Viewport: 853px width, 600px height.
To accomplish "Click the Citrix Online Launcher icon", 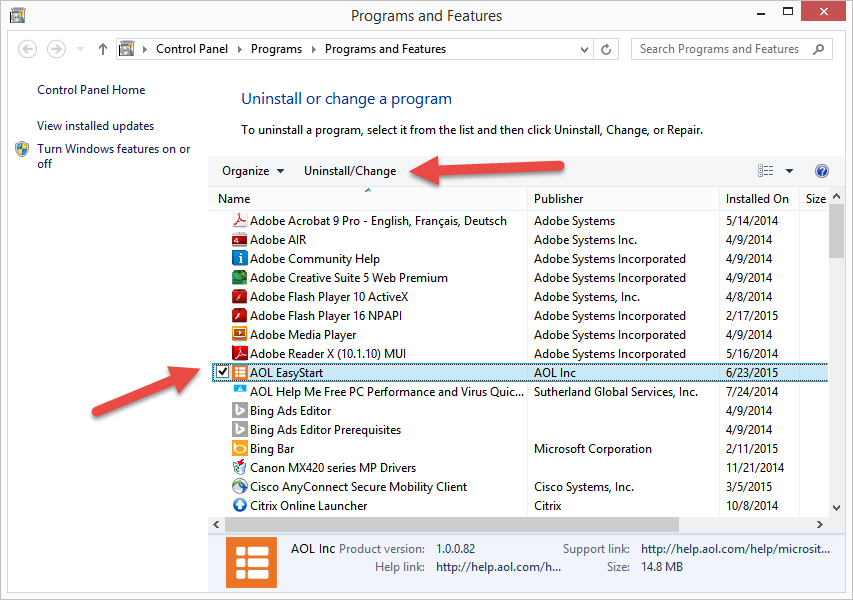I will [x=239, y=505].
